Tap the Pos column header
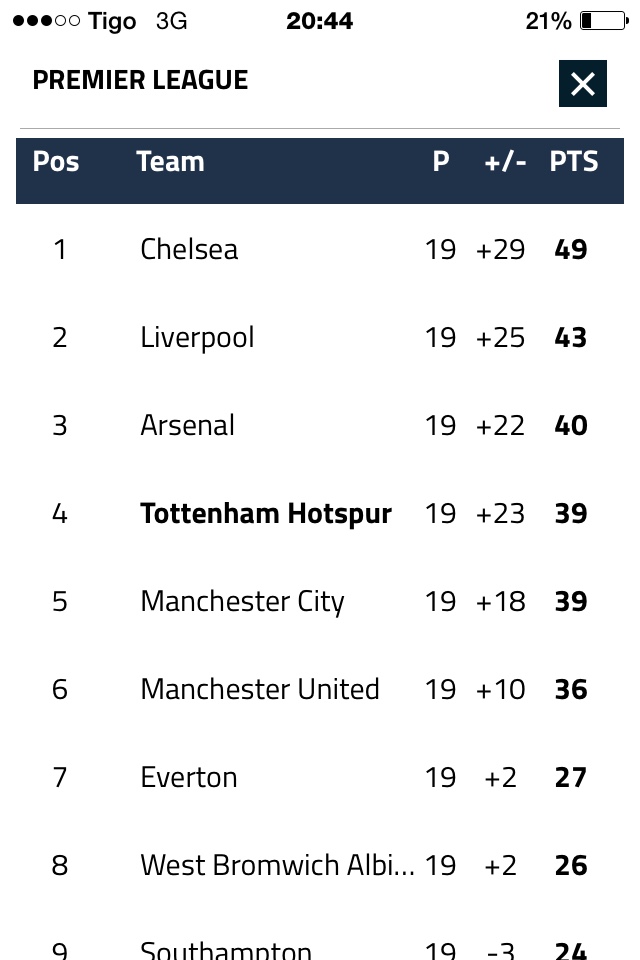Viewport: 640px width, 960px height. 56,162
